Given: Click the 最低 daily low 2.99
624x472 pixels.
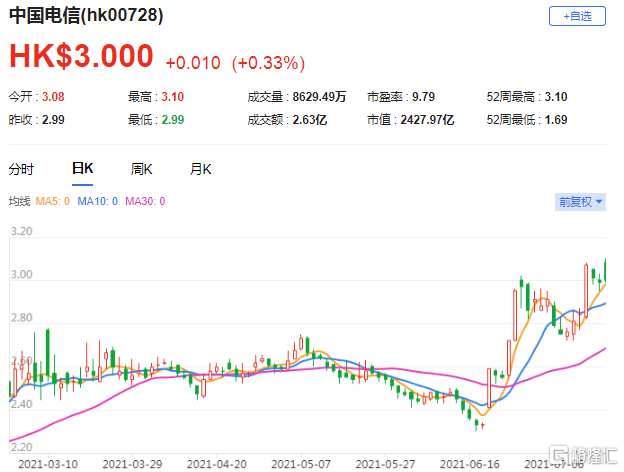Looking at the screenshot, I should (172, 120).
